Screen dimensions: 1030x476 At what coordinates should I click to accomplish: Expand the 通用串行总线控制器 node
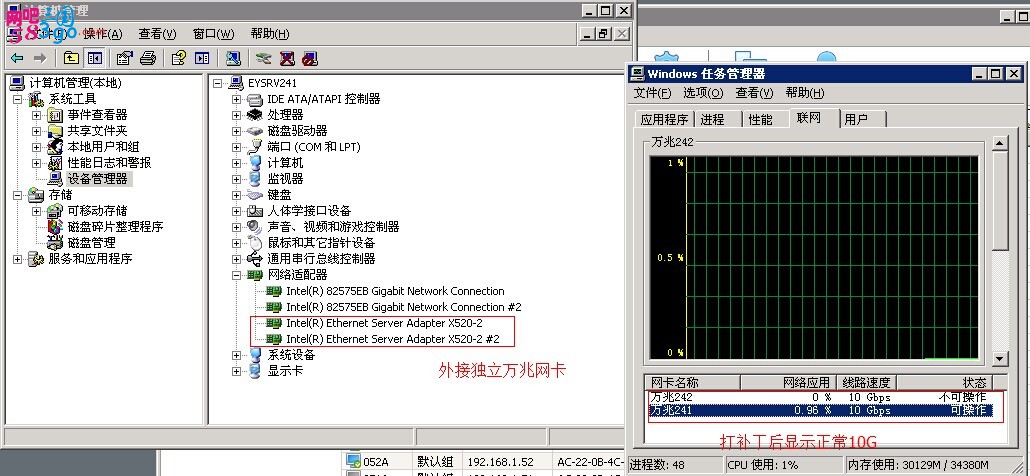point(236,259)
